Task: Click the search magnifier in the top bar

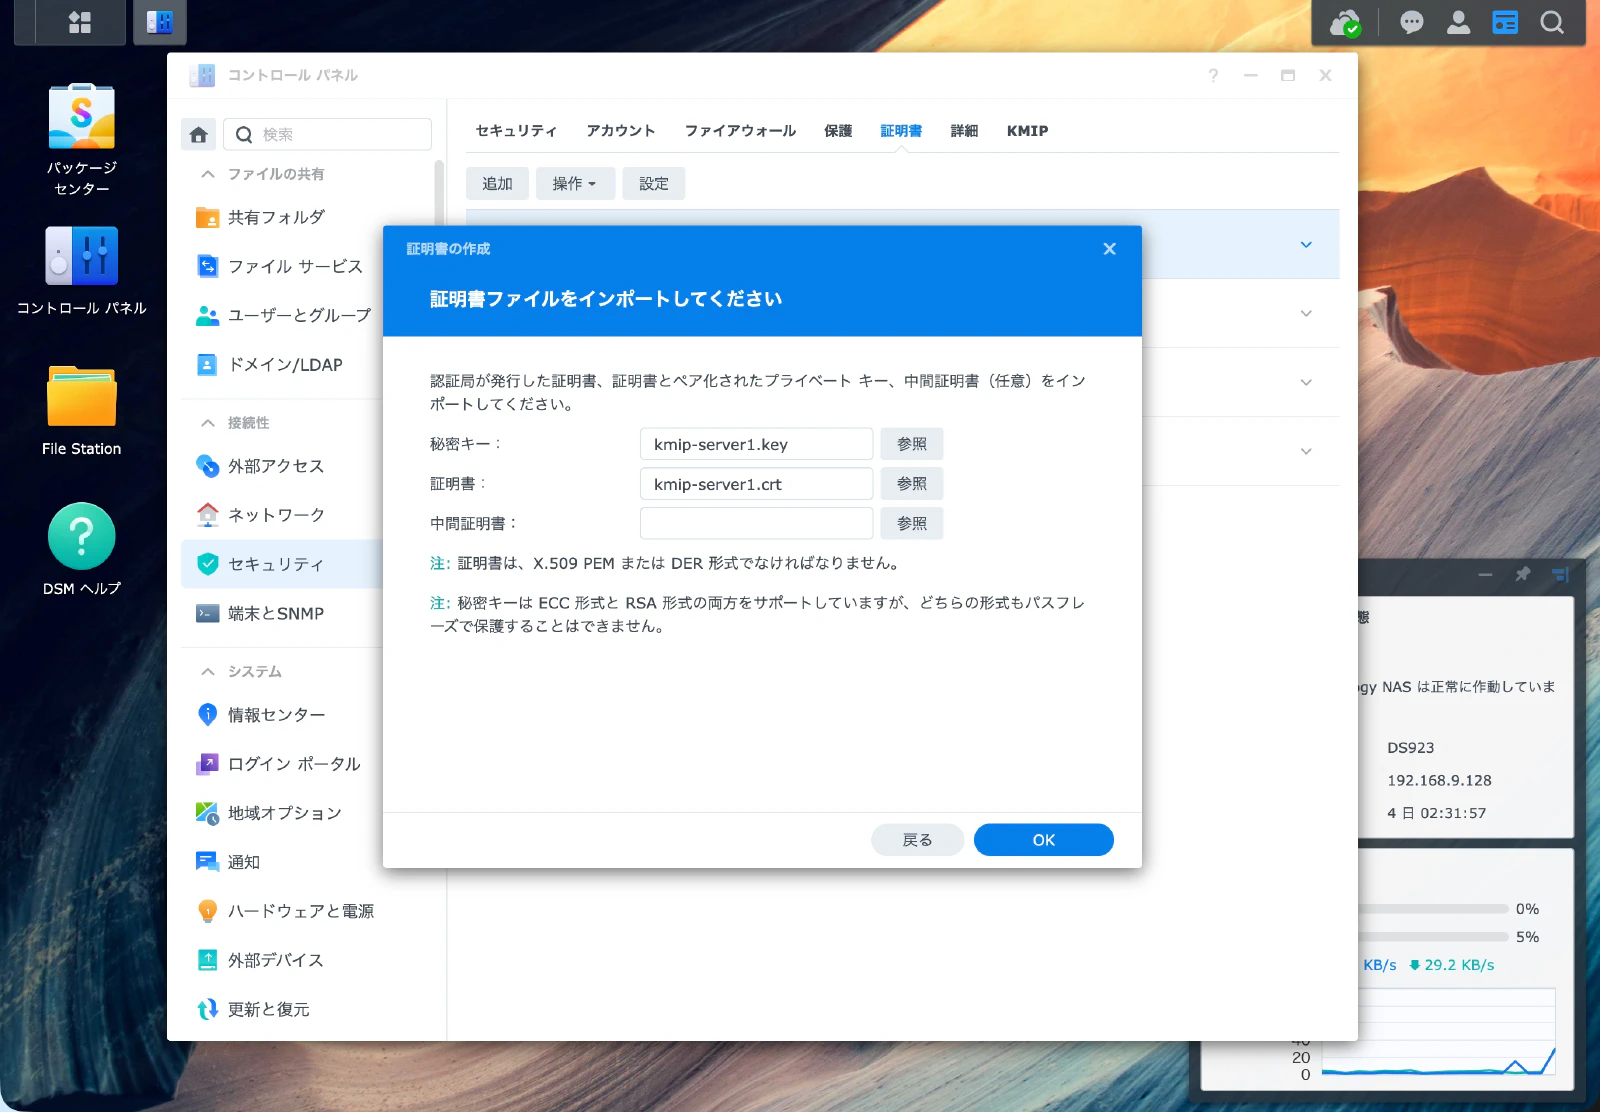Action: coord(1551,21)
